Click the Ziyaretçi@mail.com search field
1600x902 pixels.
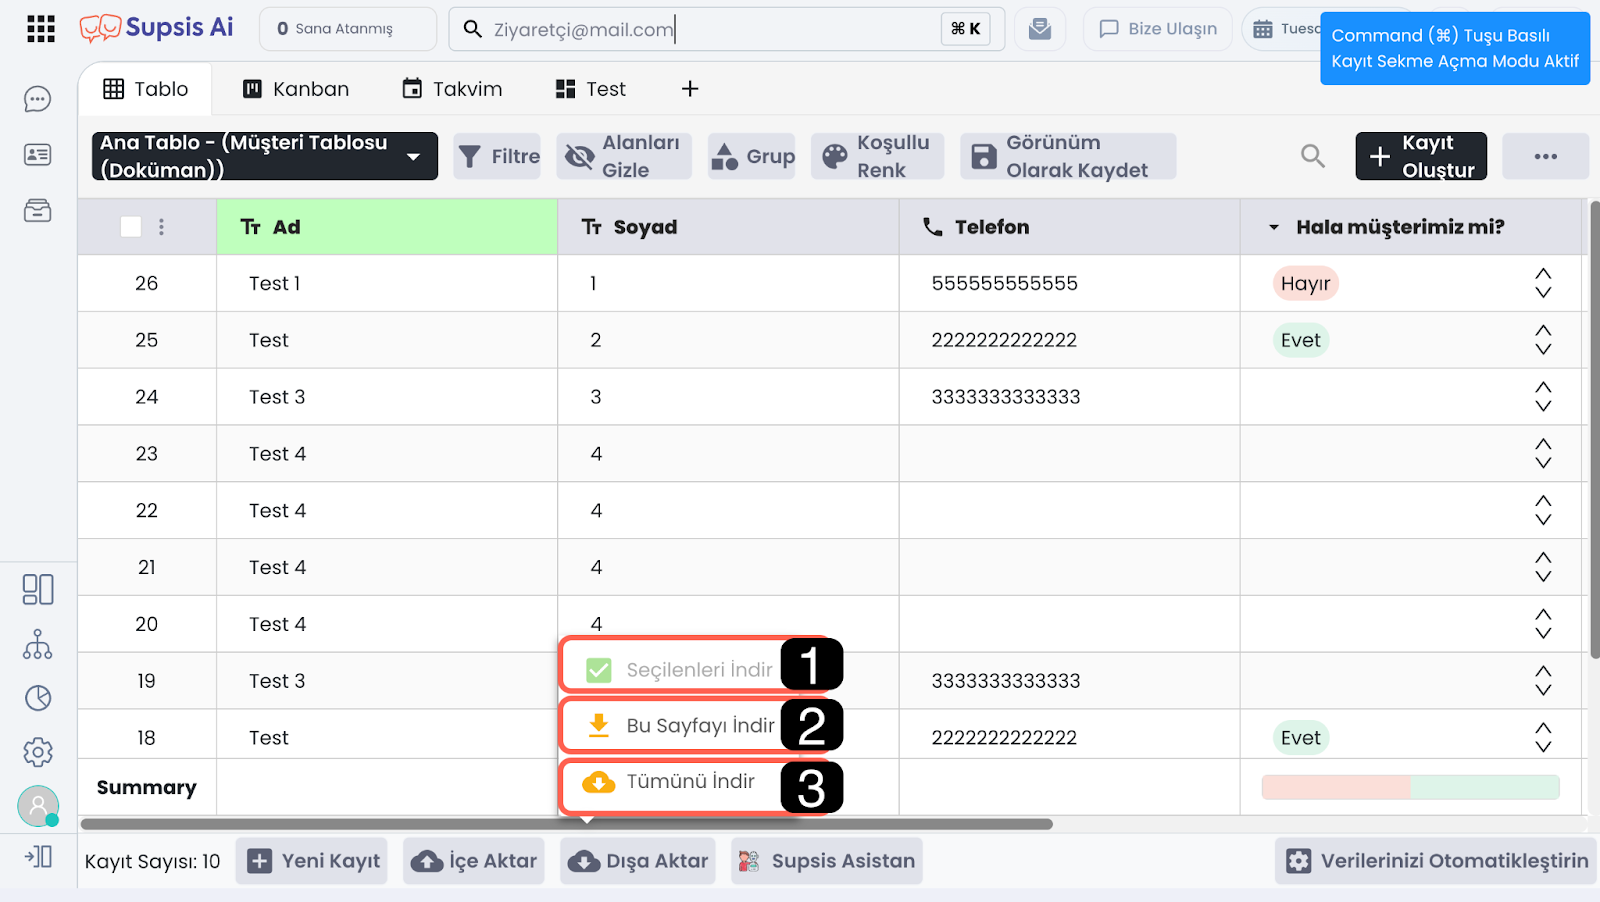[700, 29]
